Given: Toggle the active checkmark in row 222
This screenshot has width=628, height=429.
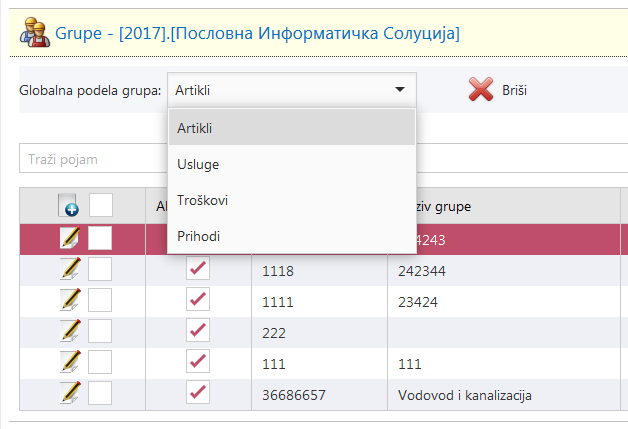Looking at the screenshot, I should [198, 330].
